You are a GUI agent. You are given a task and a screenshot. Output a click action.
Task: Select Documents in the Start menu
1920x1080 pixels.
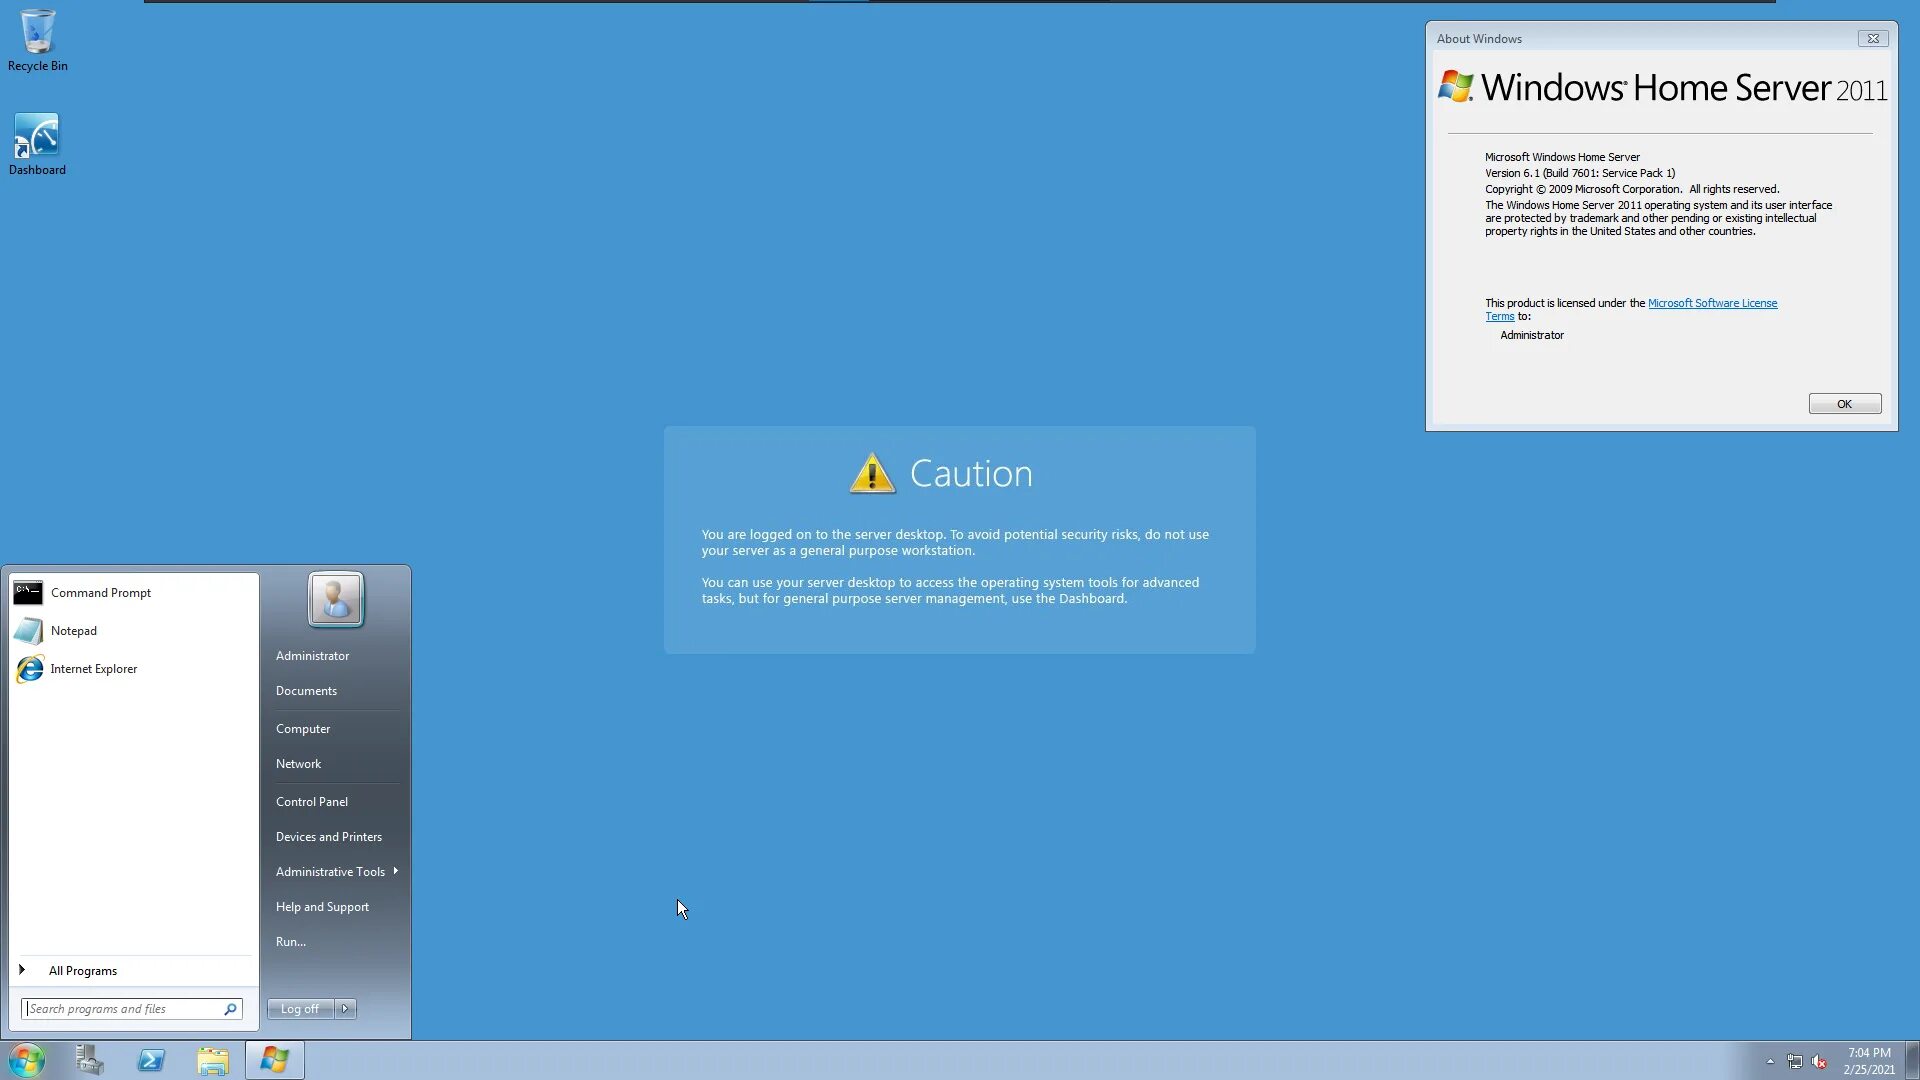pyautogui.click(x=306, y=690)
